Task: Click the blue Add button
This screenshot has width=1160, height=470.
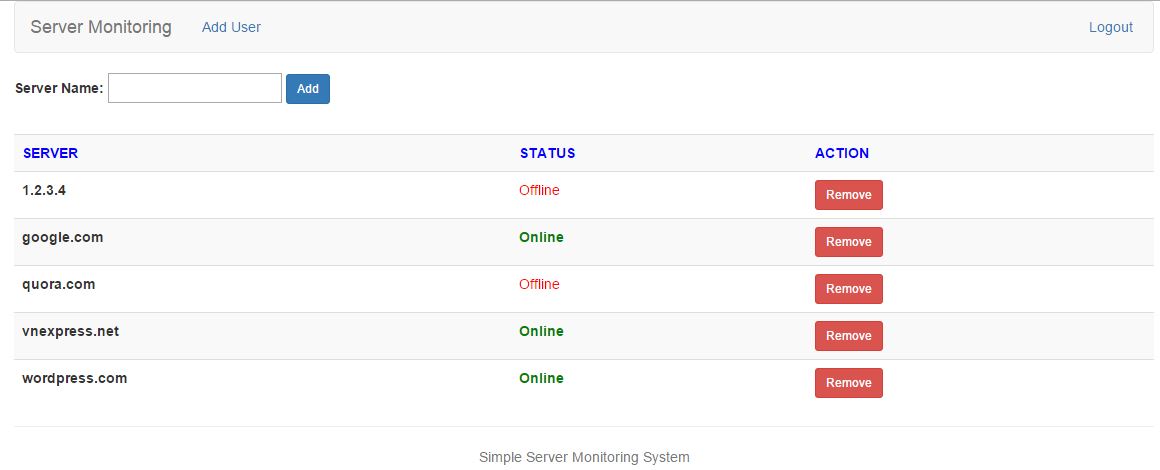Action: [x=308, y=89]
